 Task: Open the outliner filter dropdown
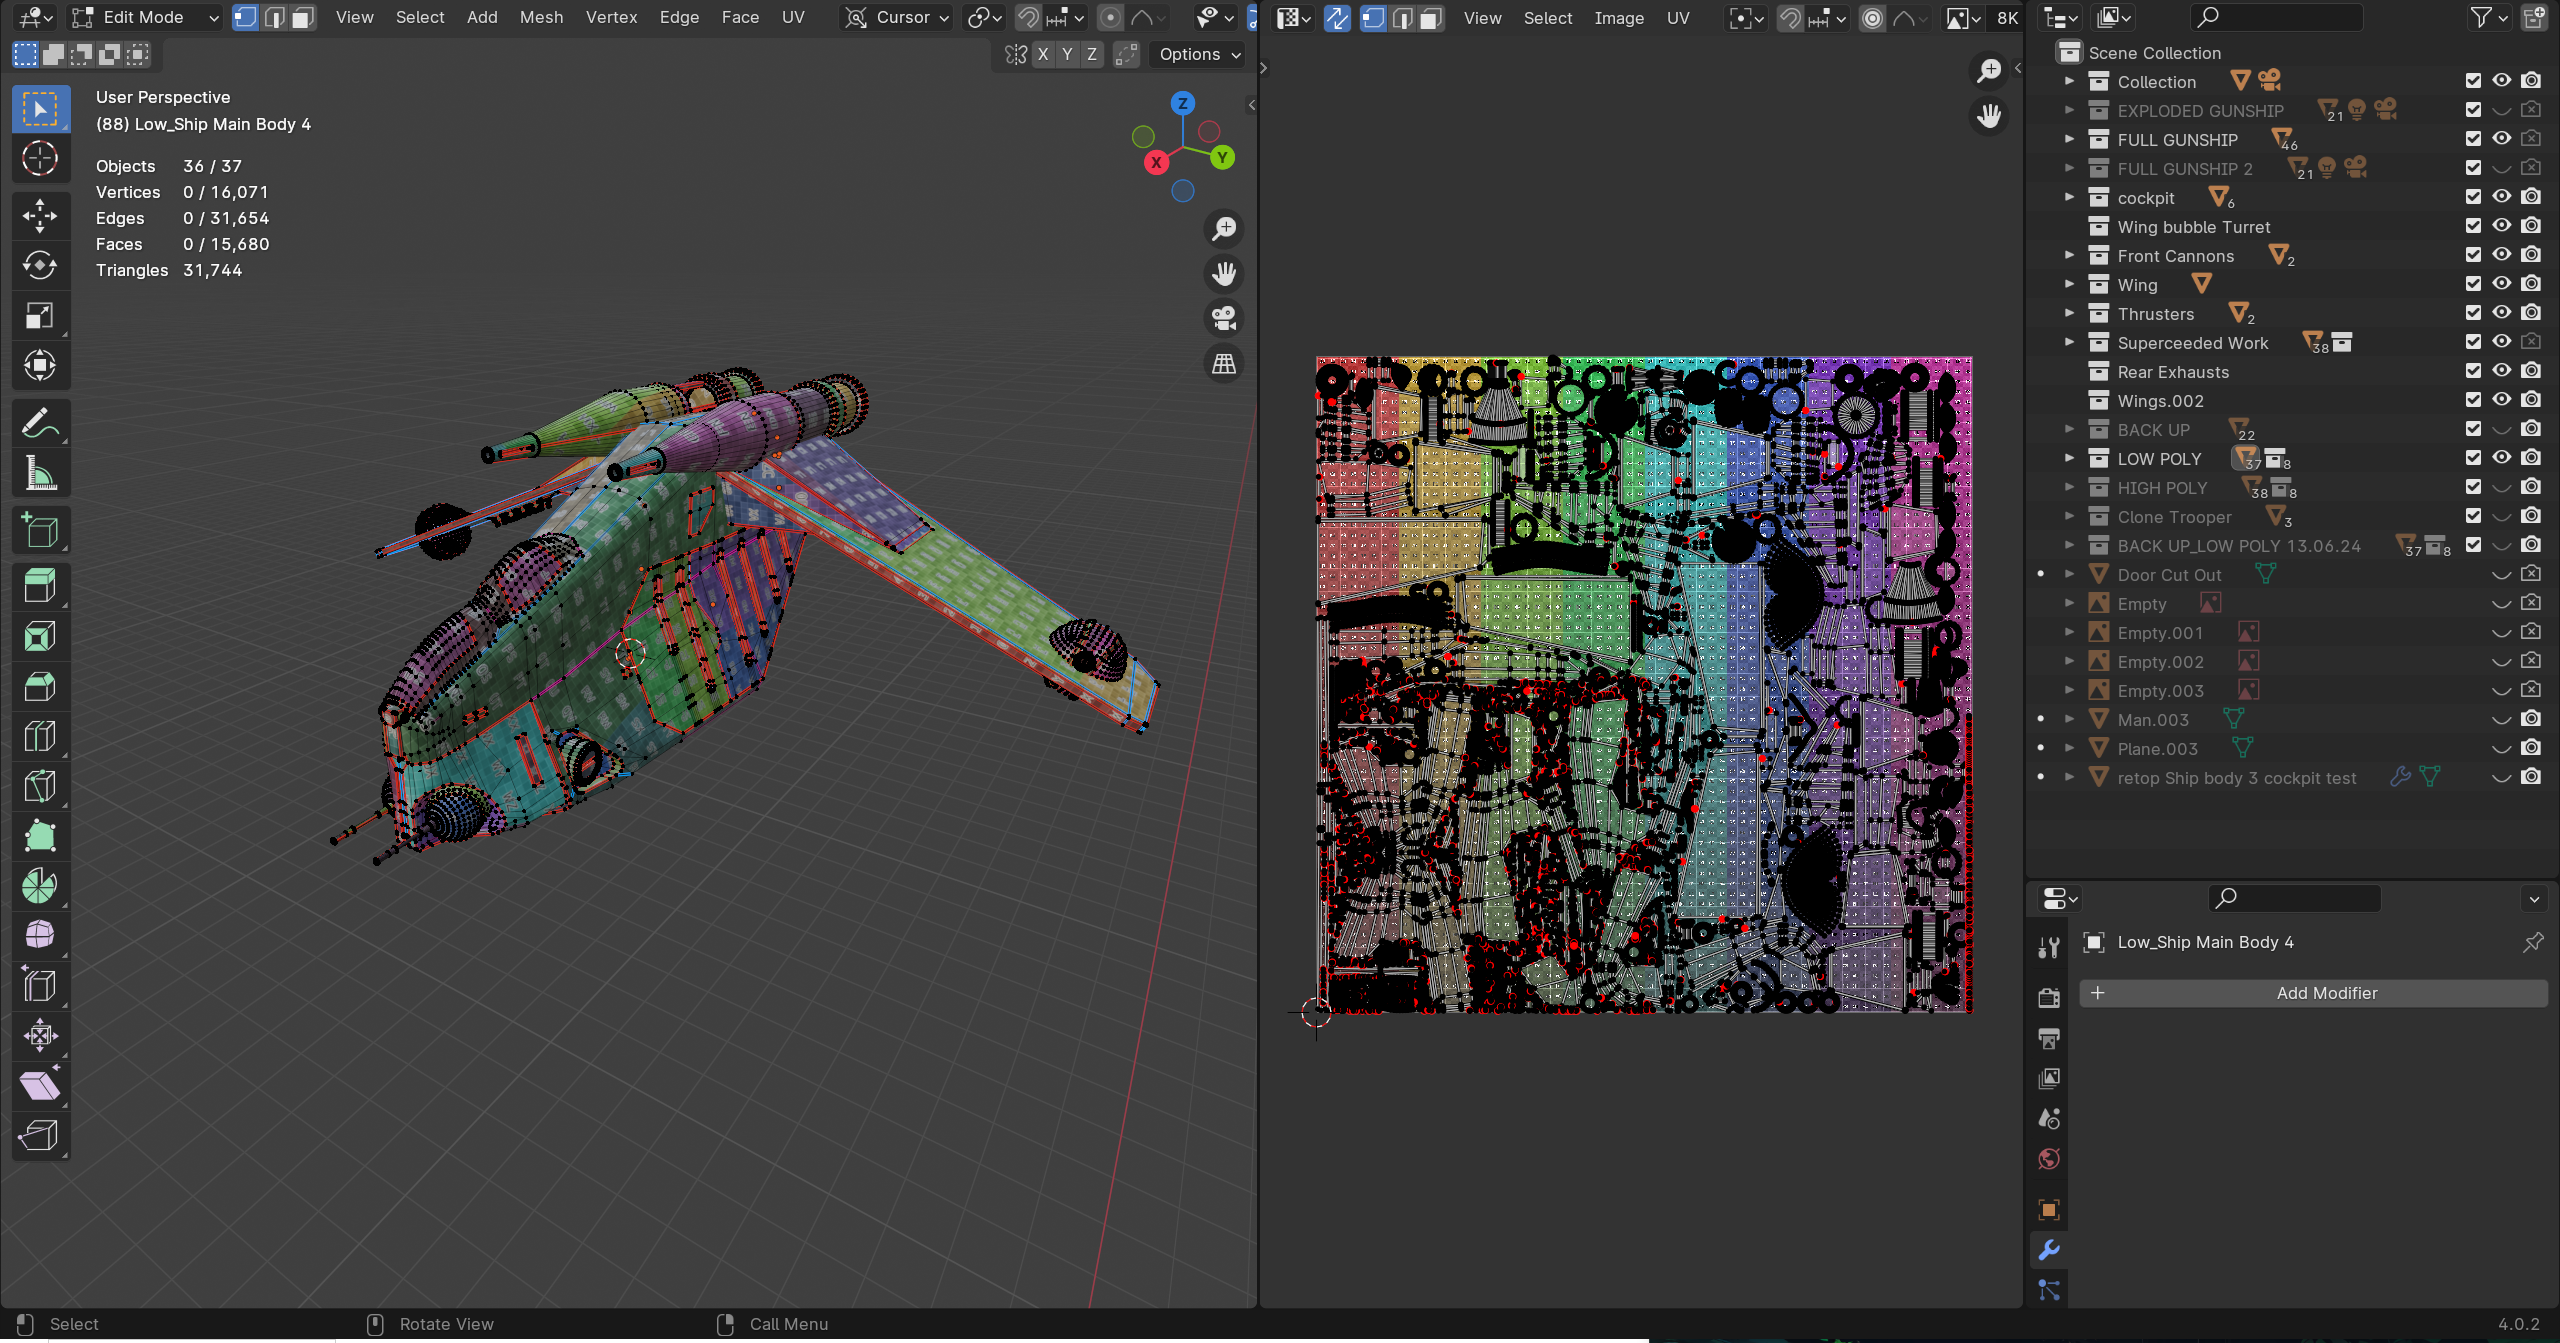coord(2488,17)
